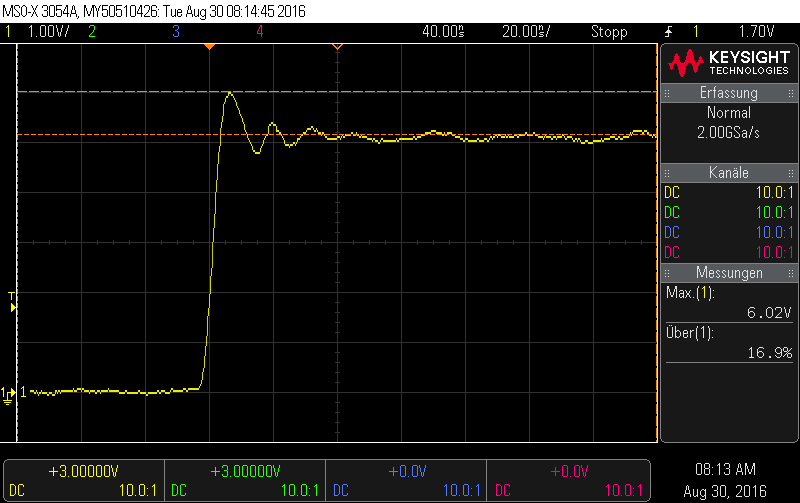Select channel 4 label in top bar

(260, 32)
